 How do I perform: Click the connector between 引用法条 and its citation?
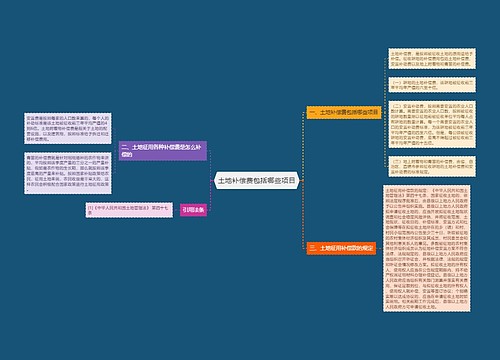[176, 210]
